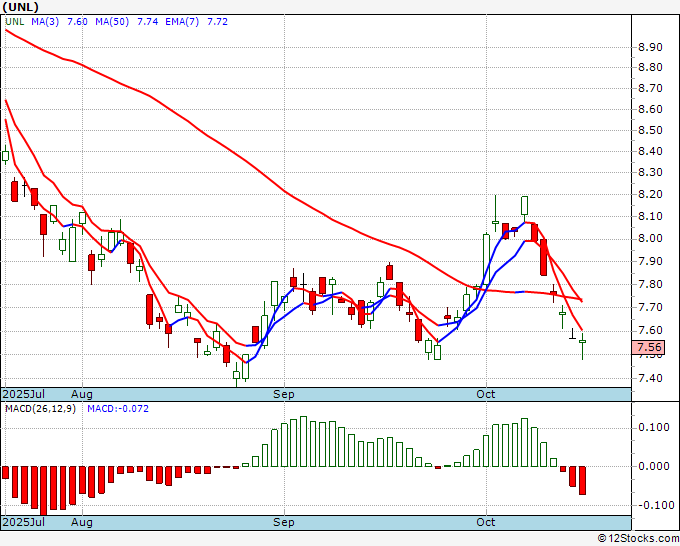
Task: Click the EMA(7) value 7.72
Action: (217, 22)
